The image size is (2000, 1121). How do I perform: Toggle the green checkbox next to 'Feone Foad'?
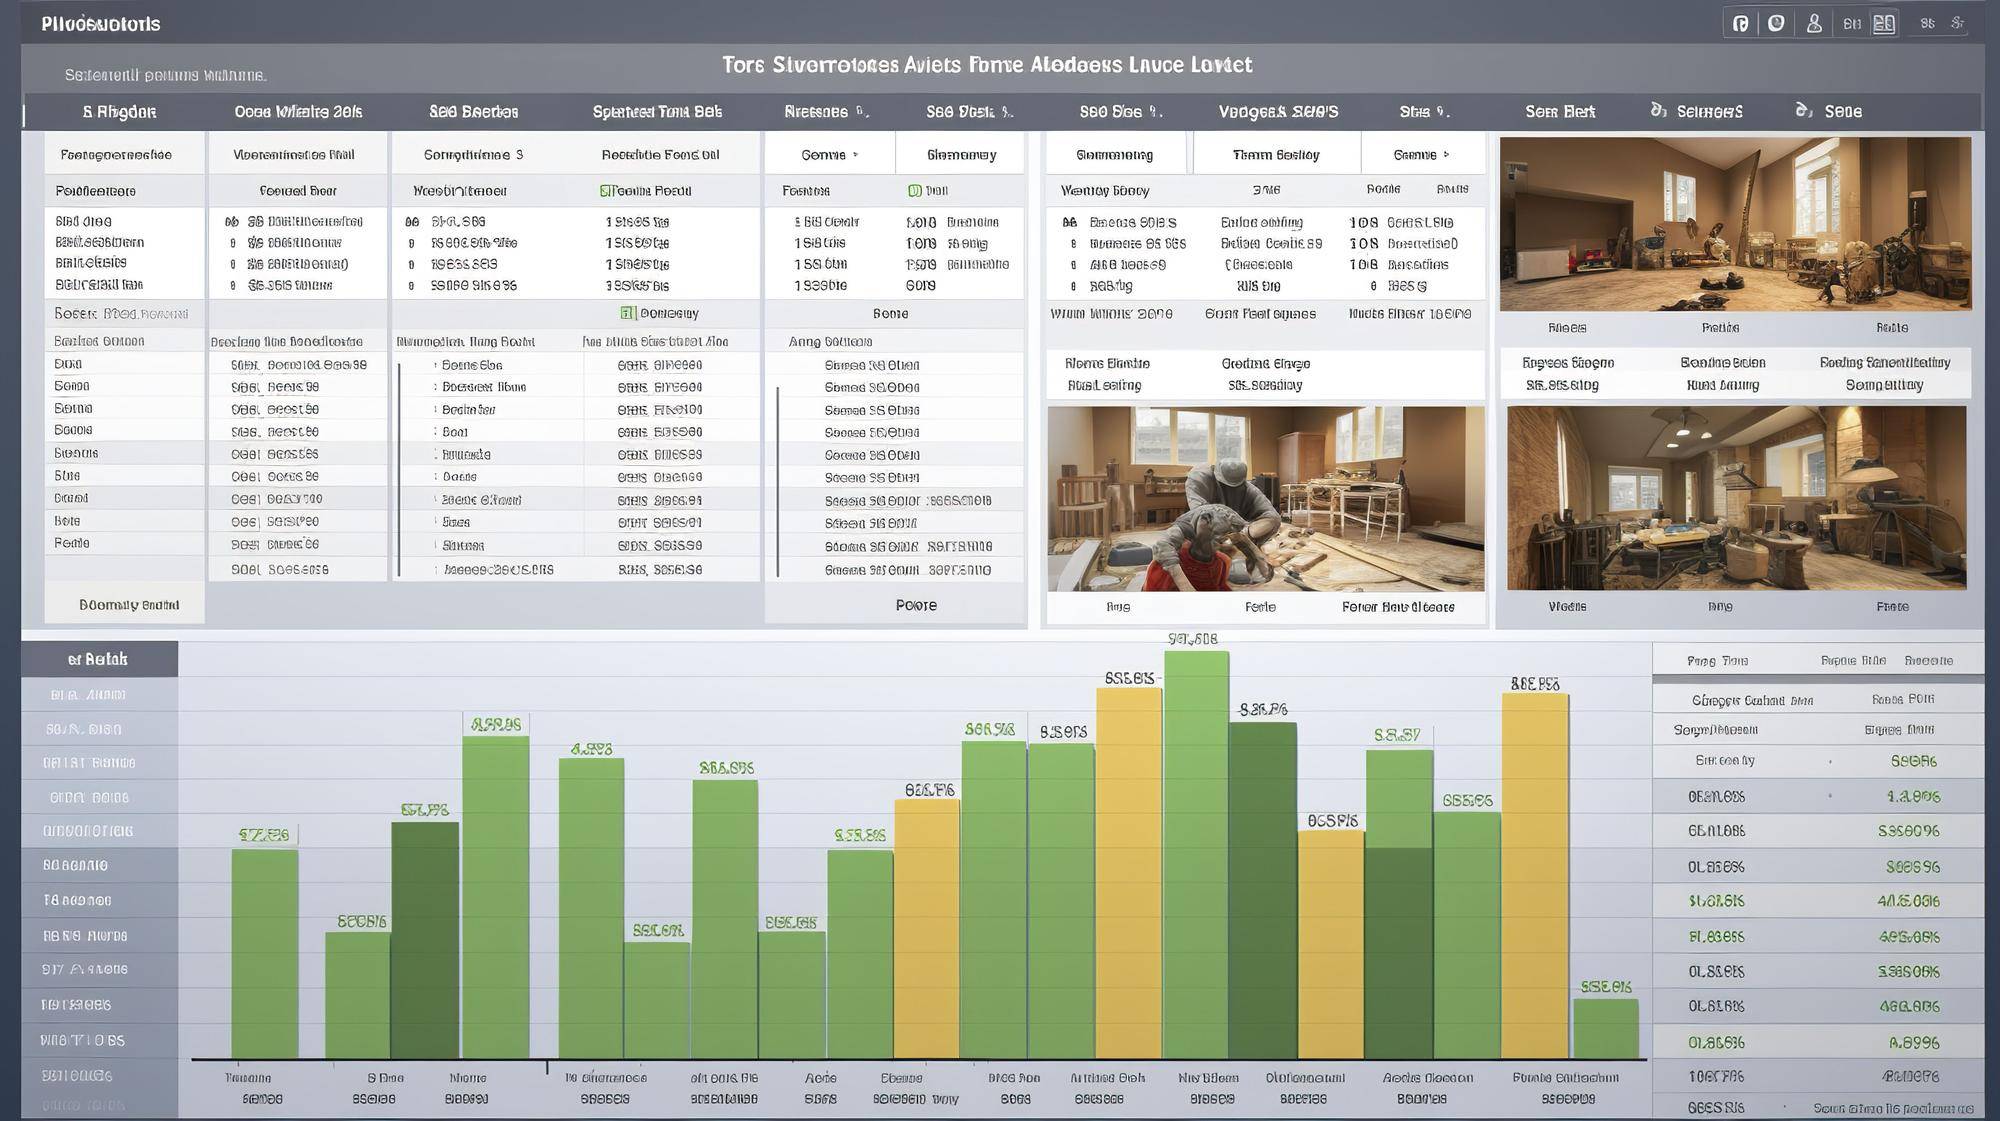click(x=605, y=190)
